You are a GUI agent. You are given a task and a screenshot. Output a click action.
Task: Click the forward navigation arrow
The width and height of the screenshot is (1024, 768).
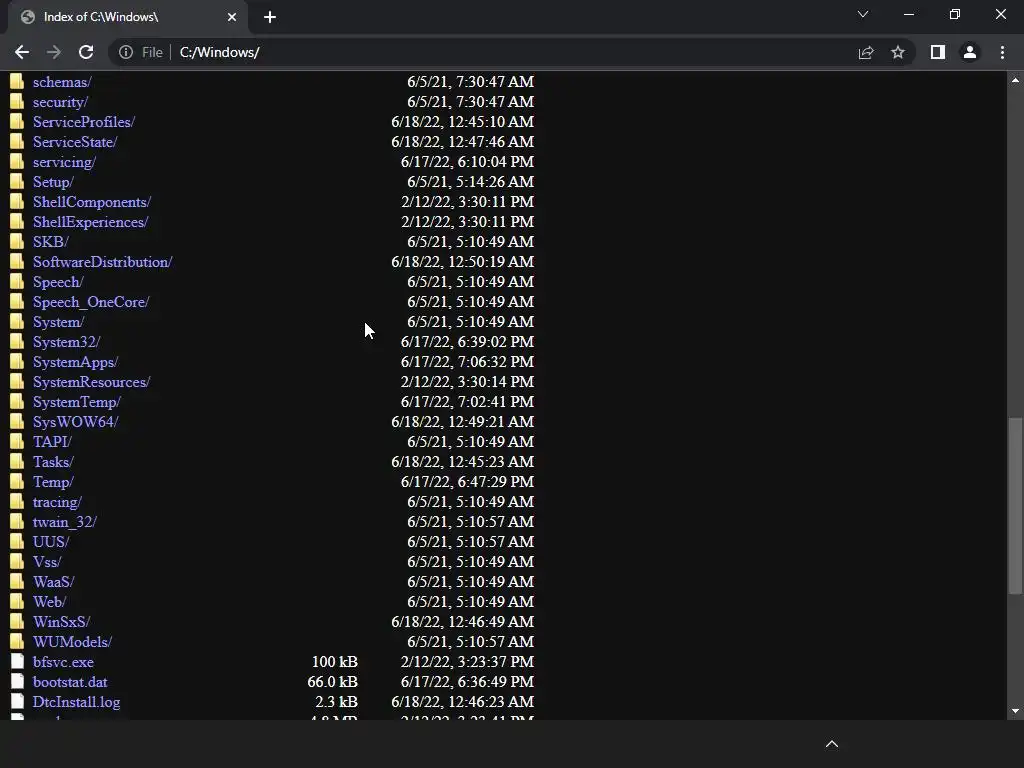(x=54, y=52)
